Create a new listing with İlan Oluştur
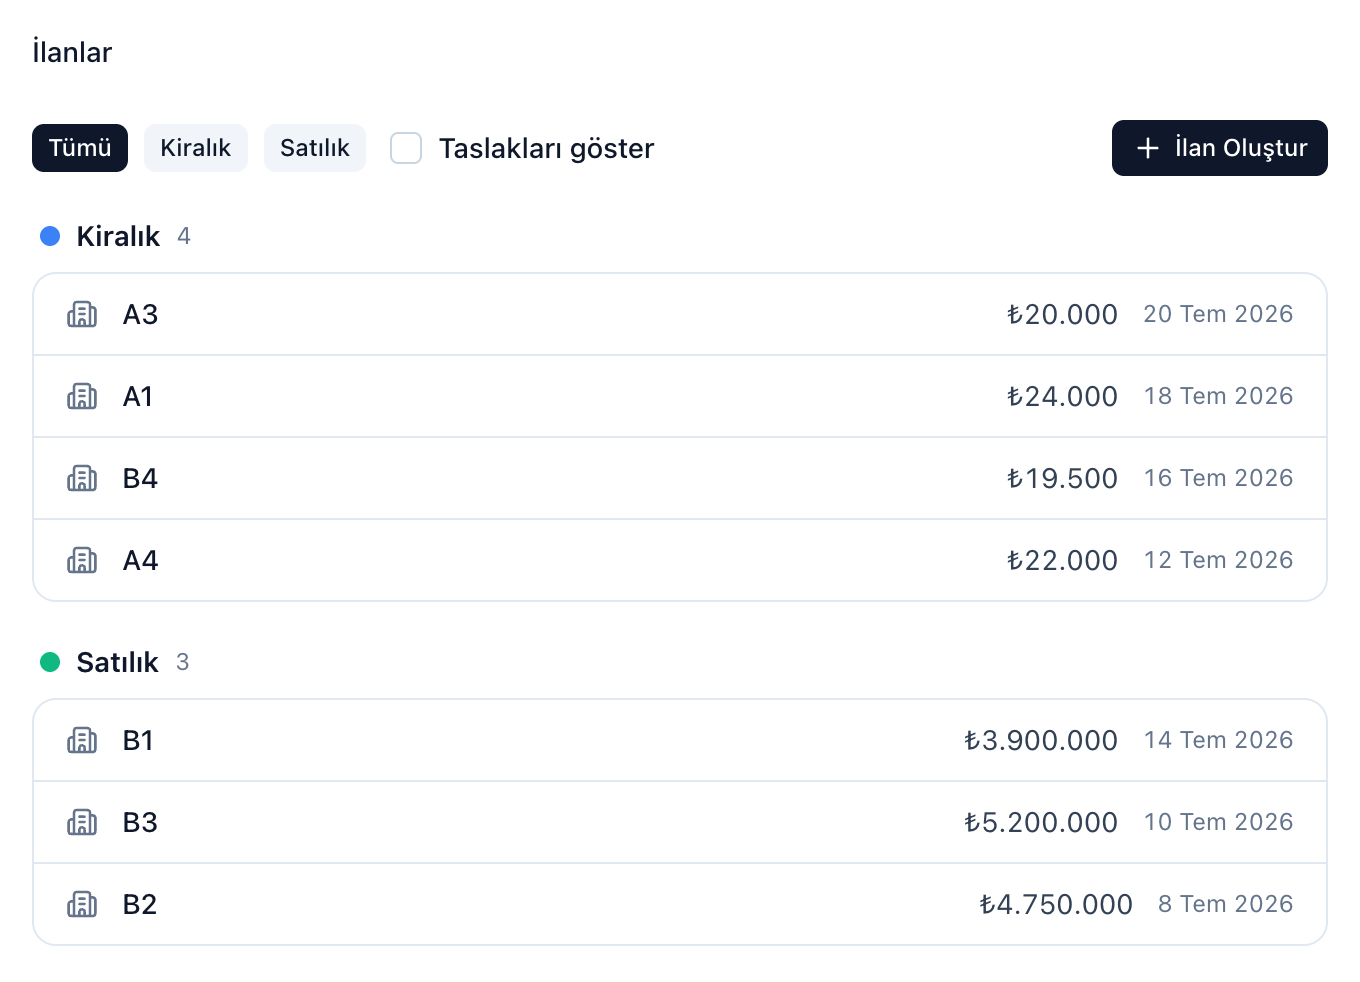The image size is (1360, 982). coord(1220,148)
